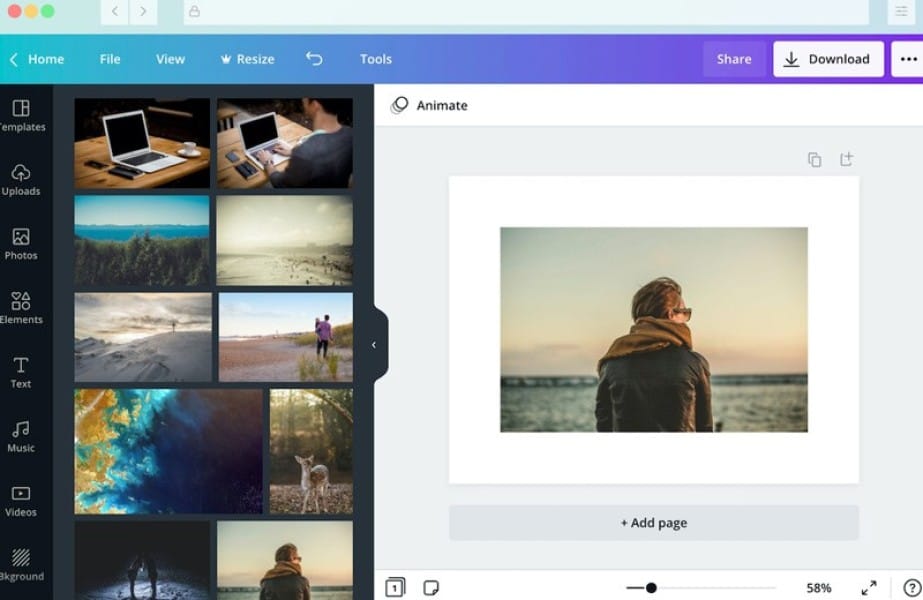Select the Uploads sidebar icon
Viewport: 923px width, 600px height.
tap(21, 178)
